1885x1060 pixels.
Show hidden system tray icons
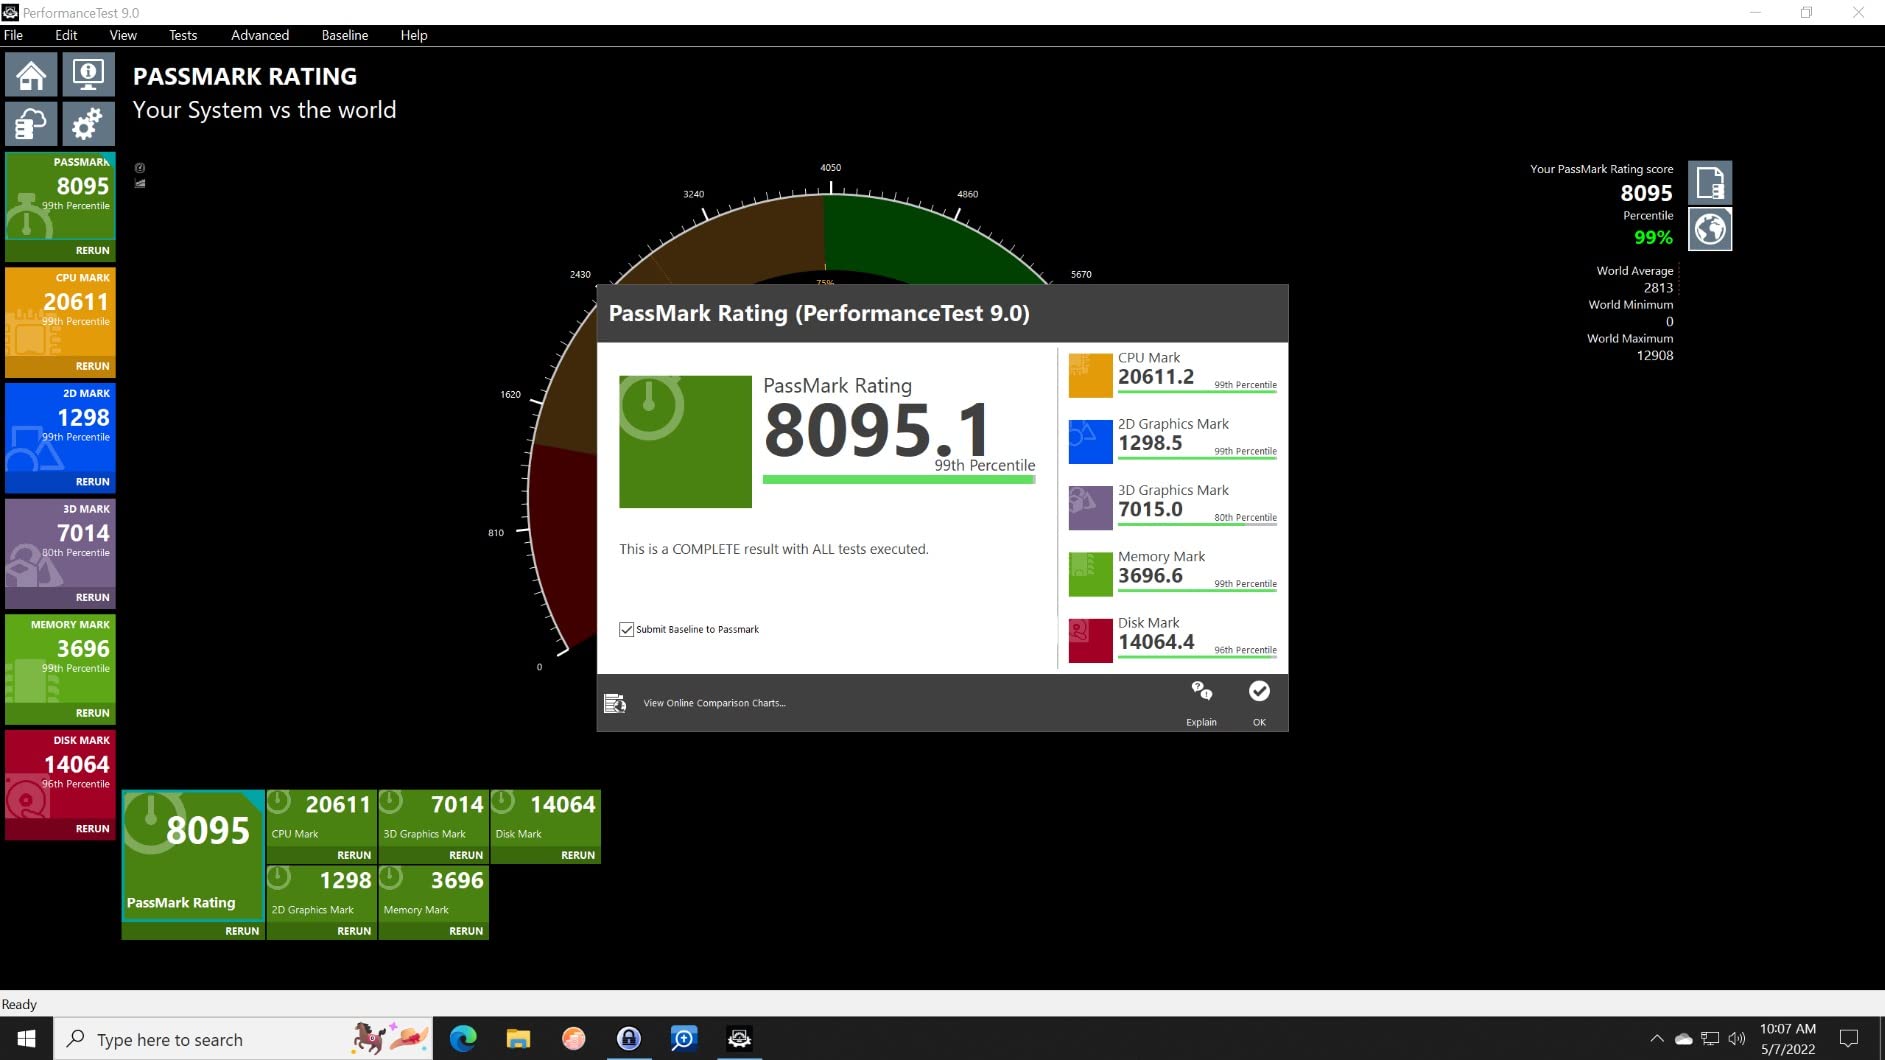point(1656,1039)
